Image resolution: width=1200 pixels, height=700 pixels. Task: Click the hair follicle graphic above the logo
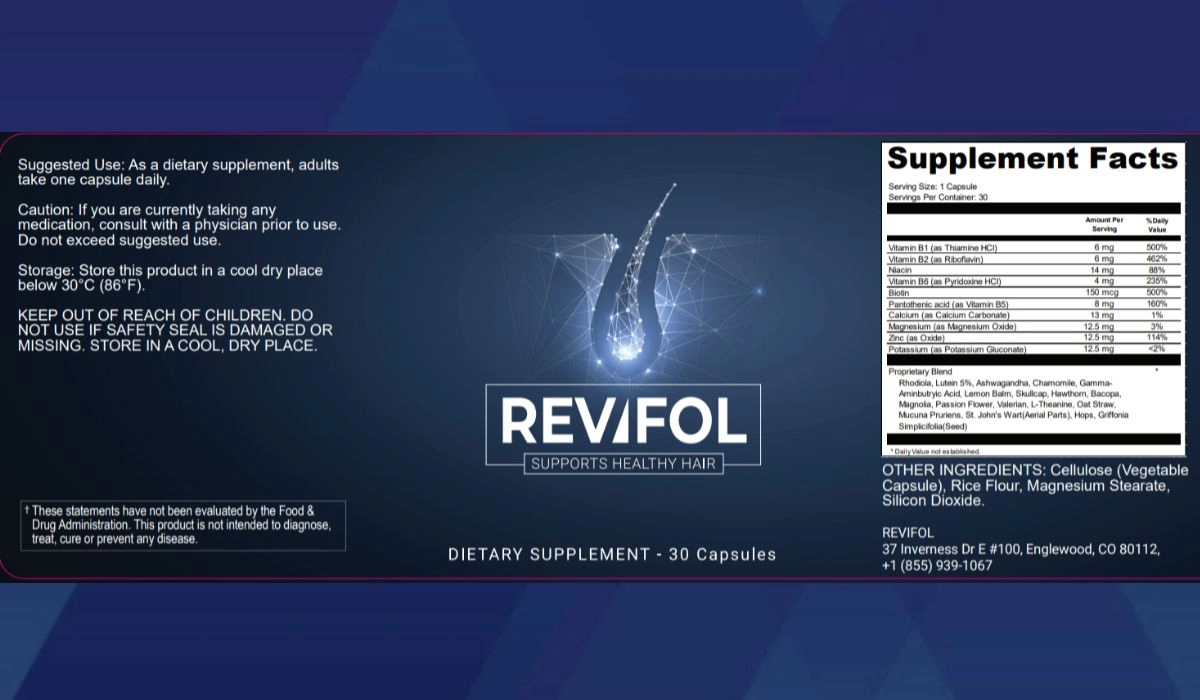click(x=626, y=284)
